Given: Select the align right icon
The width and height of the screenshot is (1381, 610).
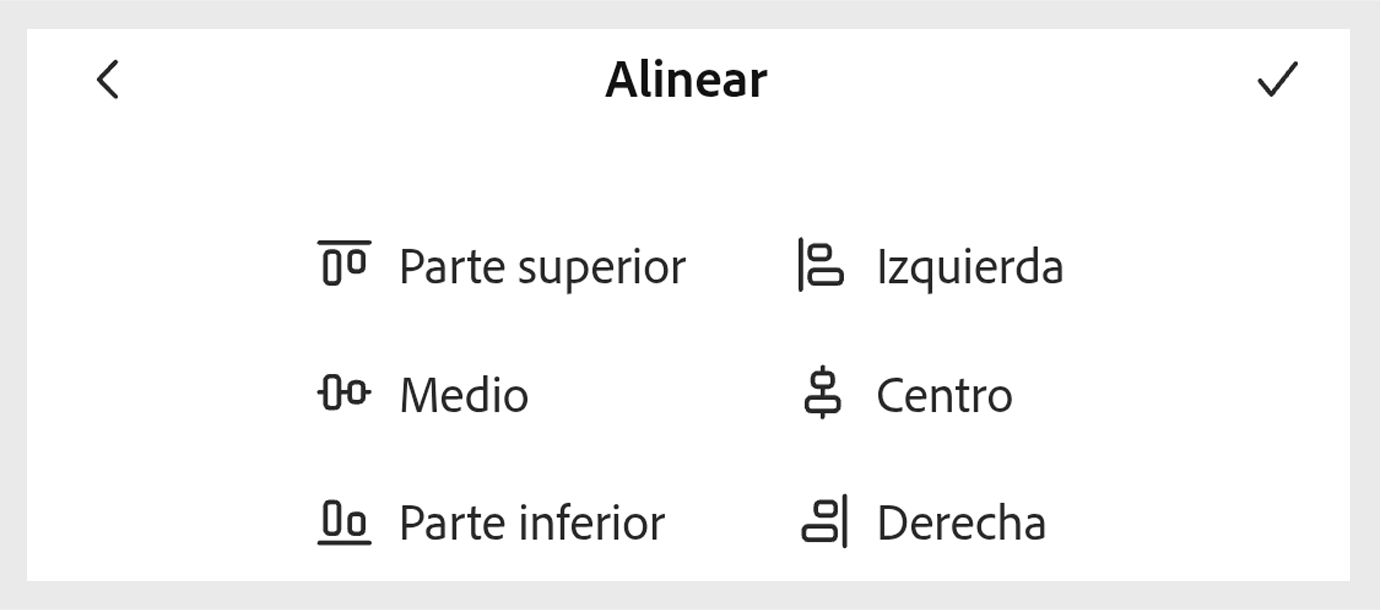Looking at the screenshot, I should pos(822,521).
